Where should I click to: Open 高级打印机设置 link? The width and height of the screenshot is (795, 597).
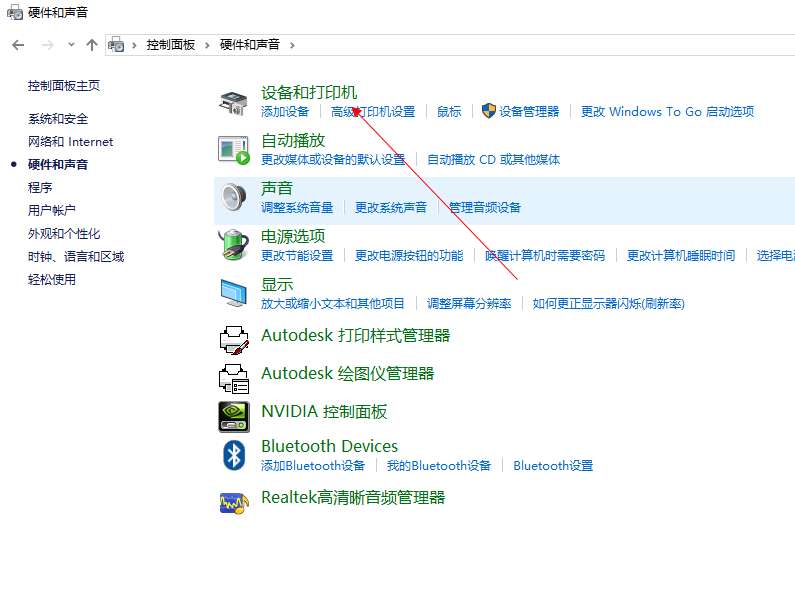pyautogui.click(x=373, y=112)
